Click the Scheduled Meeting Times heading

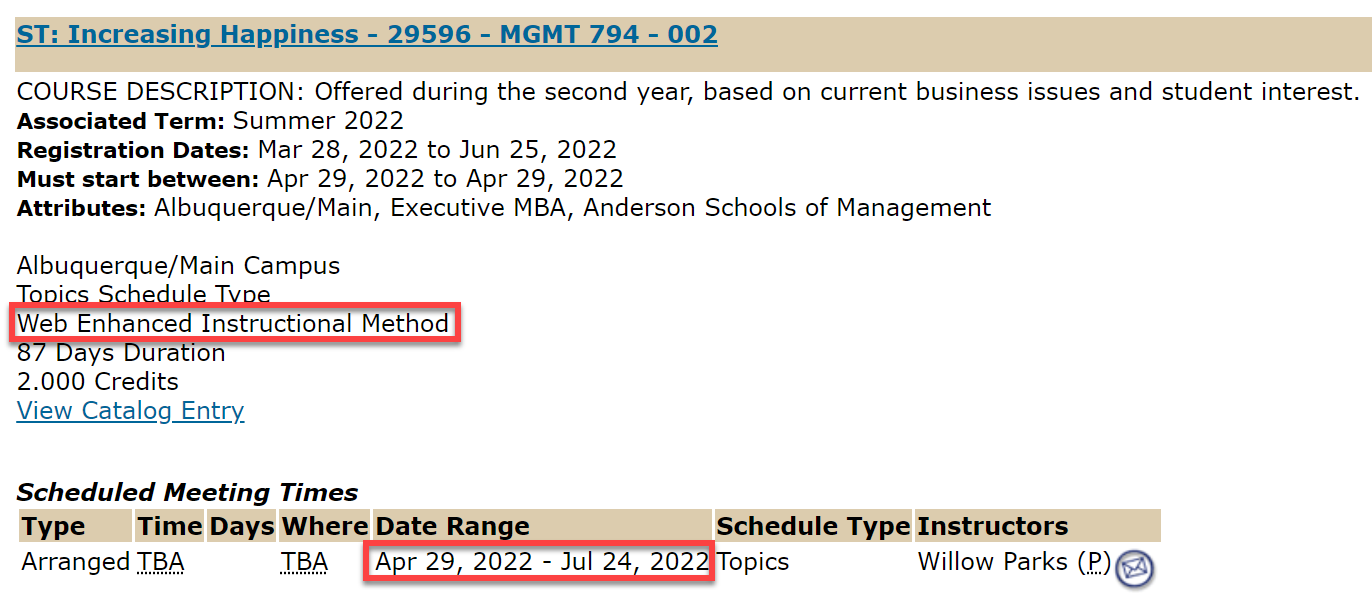click(187, 492)
